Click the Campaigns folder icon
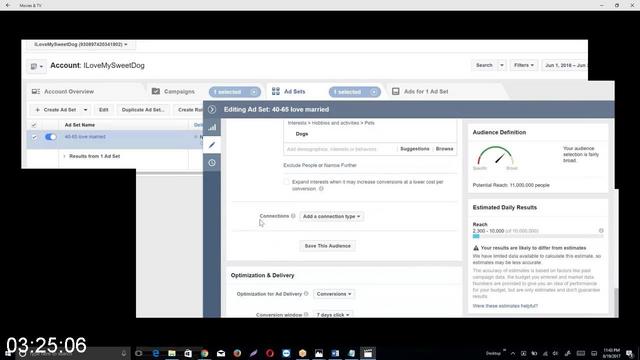 point(156,91)
